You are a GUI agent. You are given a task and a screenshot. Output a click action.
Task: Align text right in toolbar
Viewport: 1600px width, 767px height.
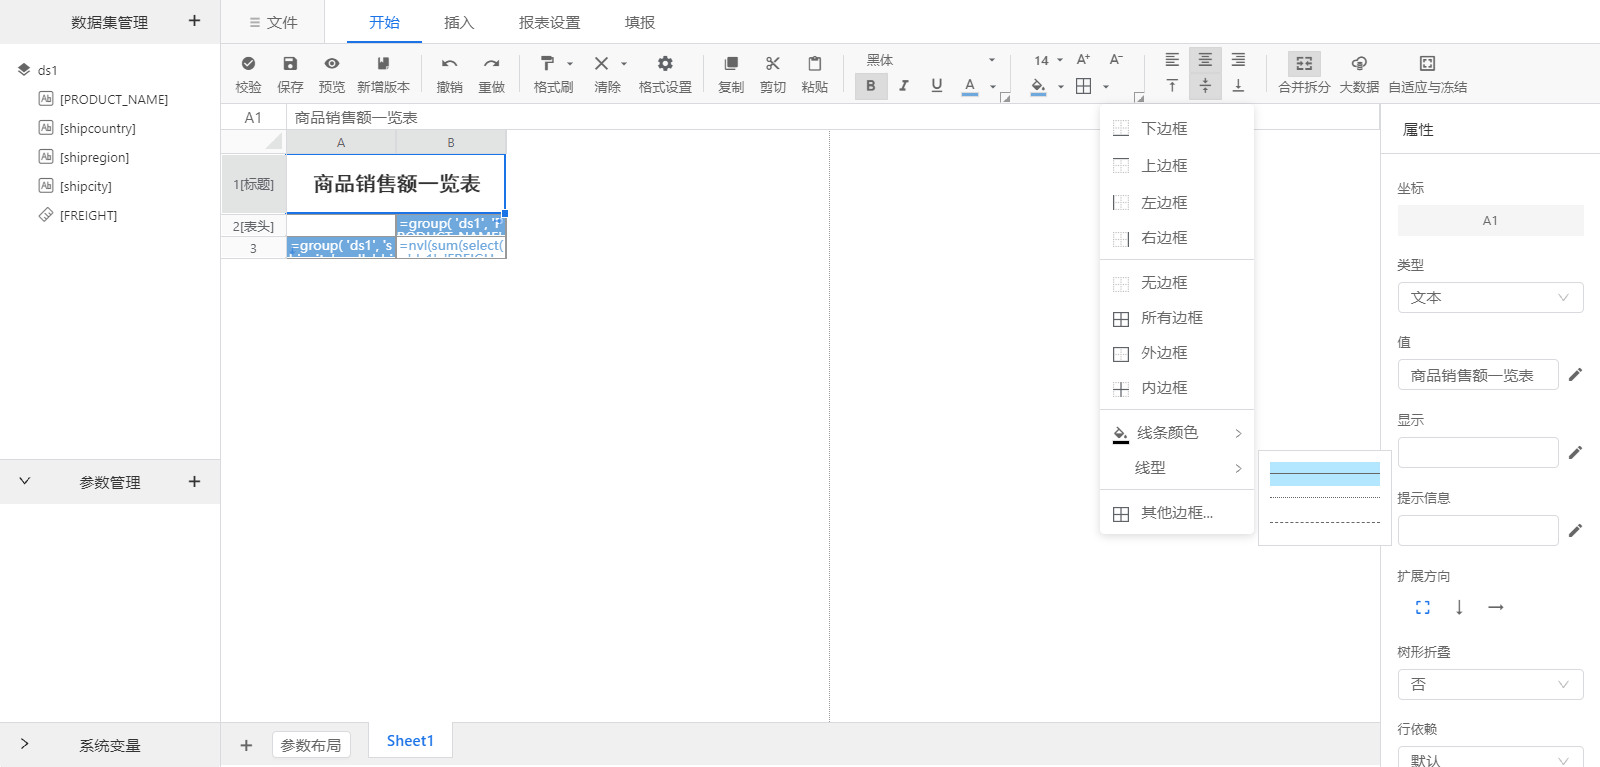pos(1238,60)
